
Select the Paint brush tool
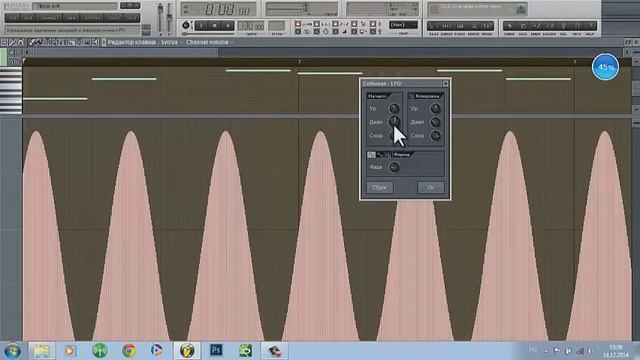[x=40, y=42]
